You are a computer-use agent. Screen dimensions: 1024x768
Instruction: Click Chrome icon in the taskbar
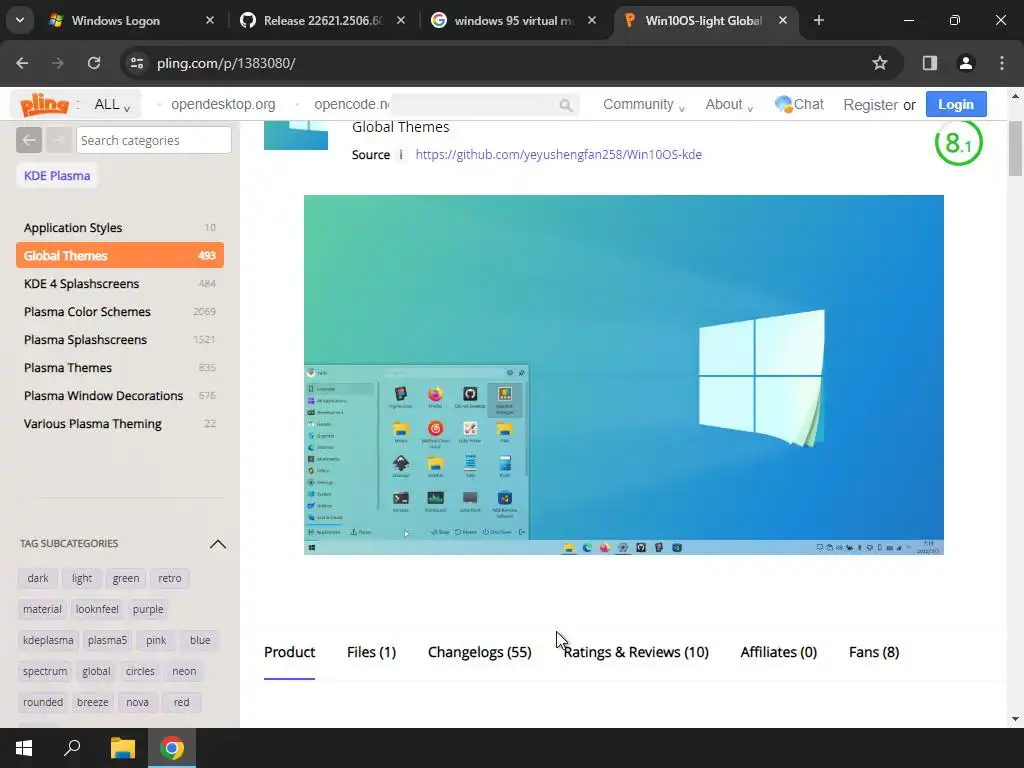pos(172,748)
